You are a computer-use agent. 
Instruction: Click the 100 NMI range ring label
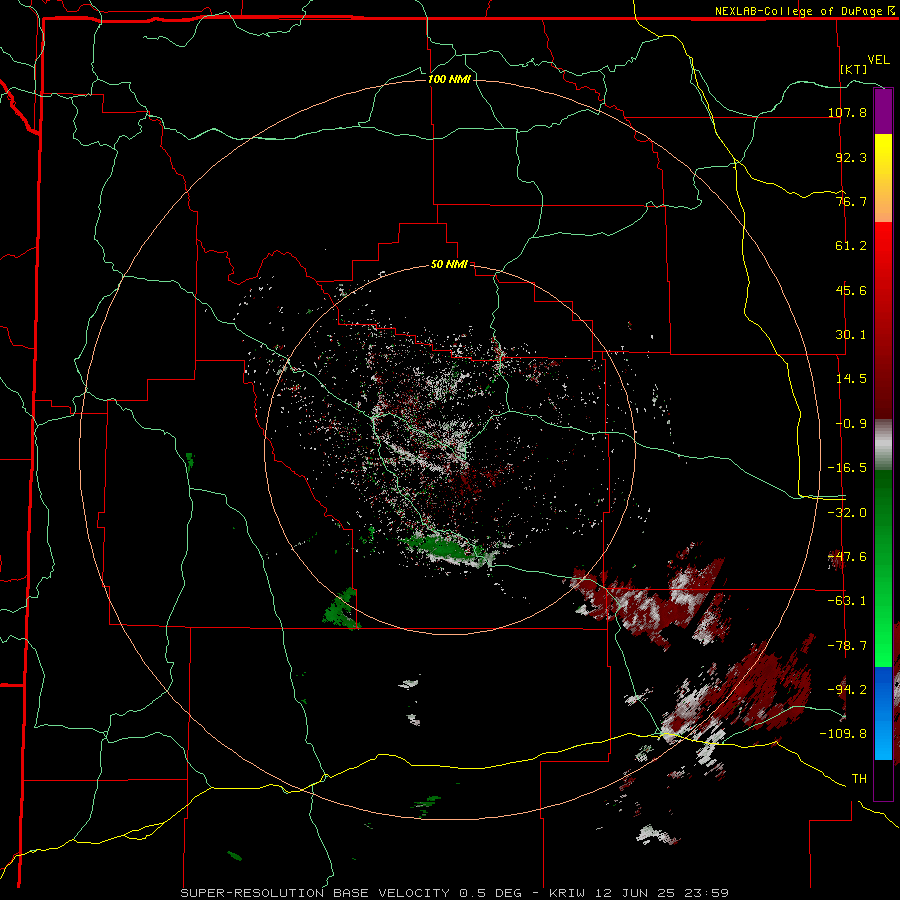tap(449, 79)
